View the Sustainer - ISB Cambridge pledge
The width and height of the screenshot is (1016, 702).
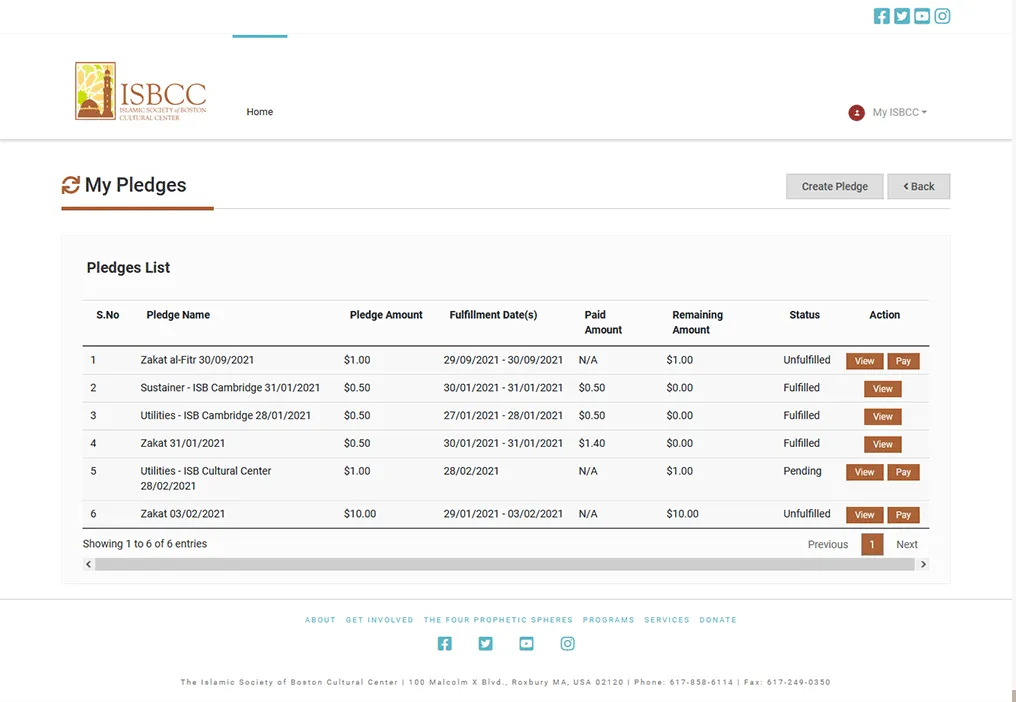click(x=883, y=390)
